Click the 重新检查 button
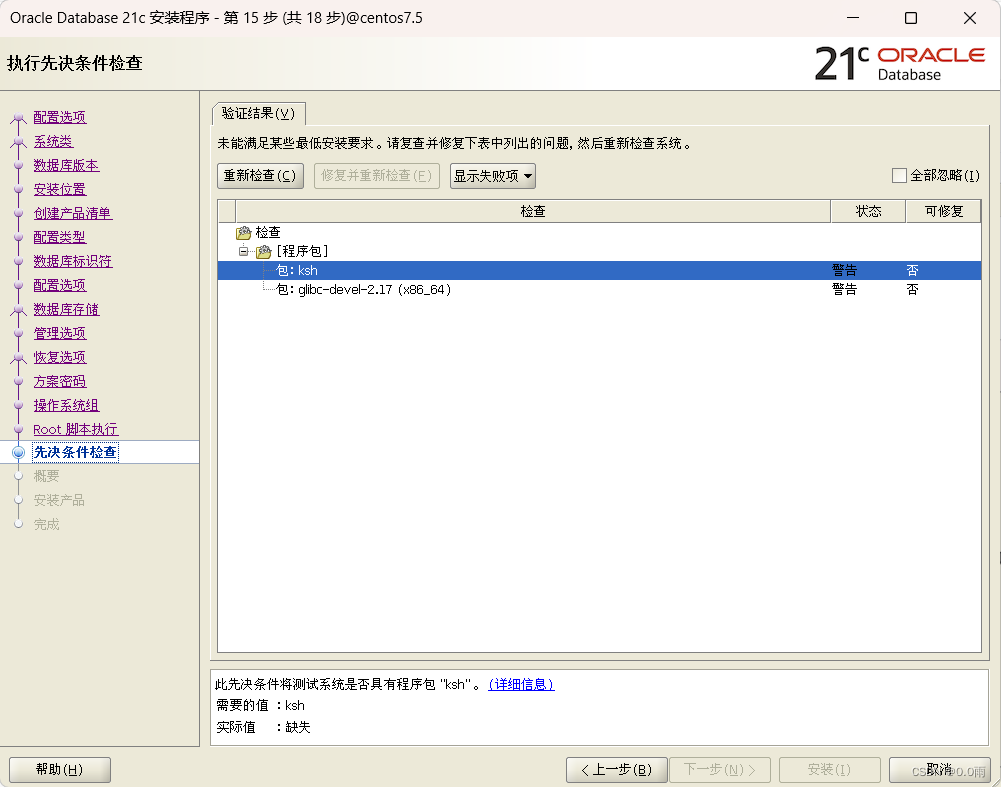This screenshot has height=787, width=1001. 260,175
